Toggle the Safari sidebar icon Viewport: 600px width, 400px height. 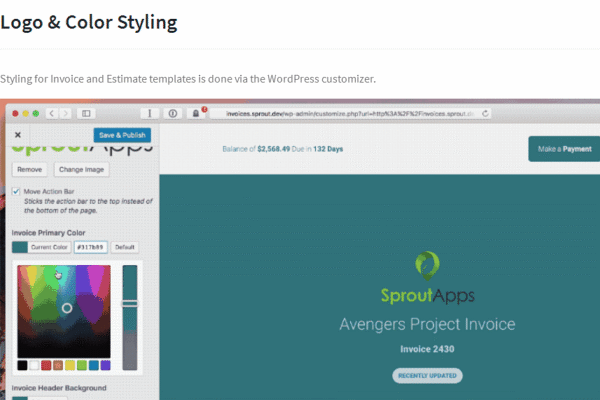pyautogui.click(x=86, y=114)
